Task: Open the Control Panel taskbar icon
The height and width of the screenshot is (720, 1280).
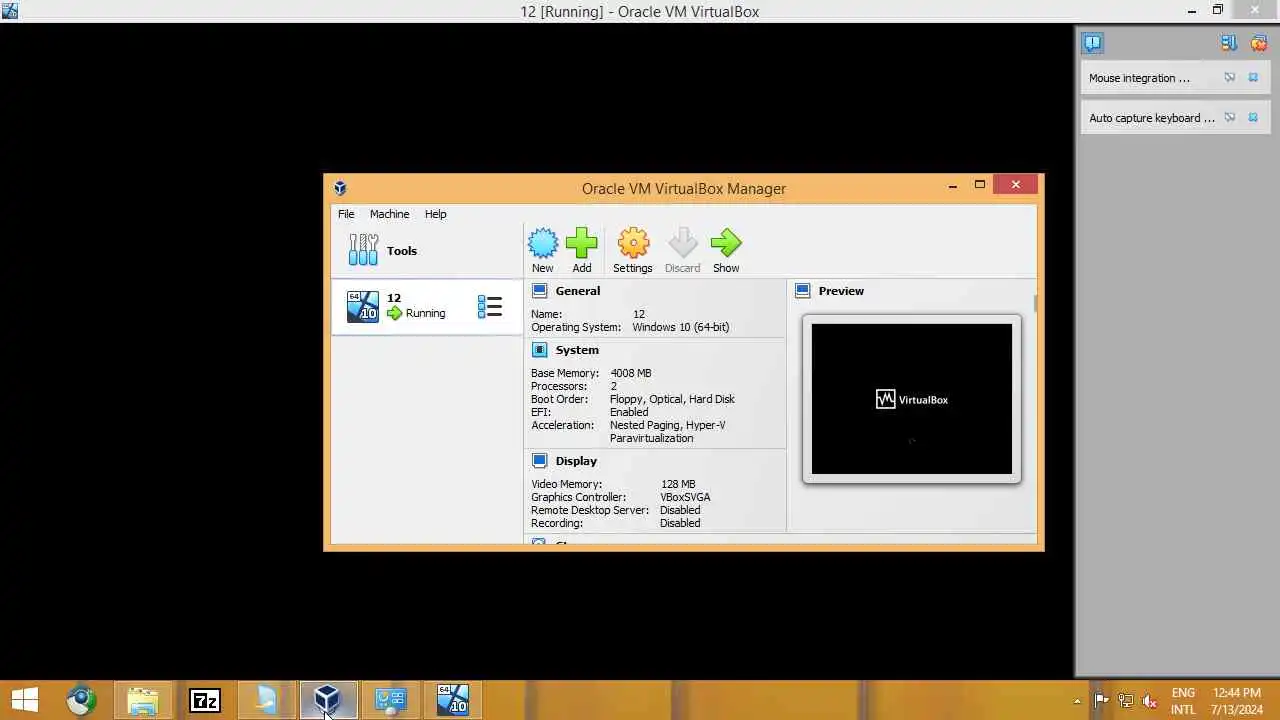Action: click(390, 701)
